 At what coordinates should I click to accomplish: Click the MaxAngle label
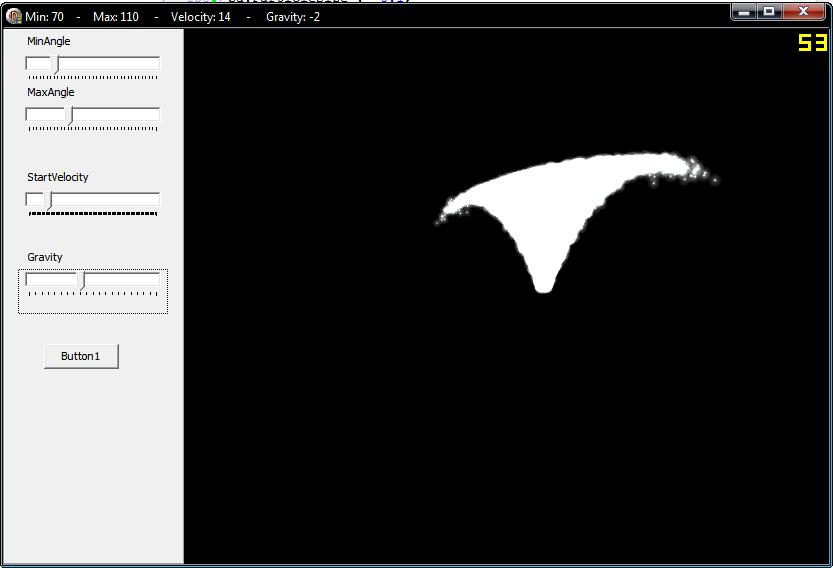51,93
